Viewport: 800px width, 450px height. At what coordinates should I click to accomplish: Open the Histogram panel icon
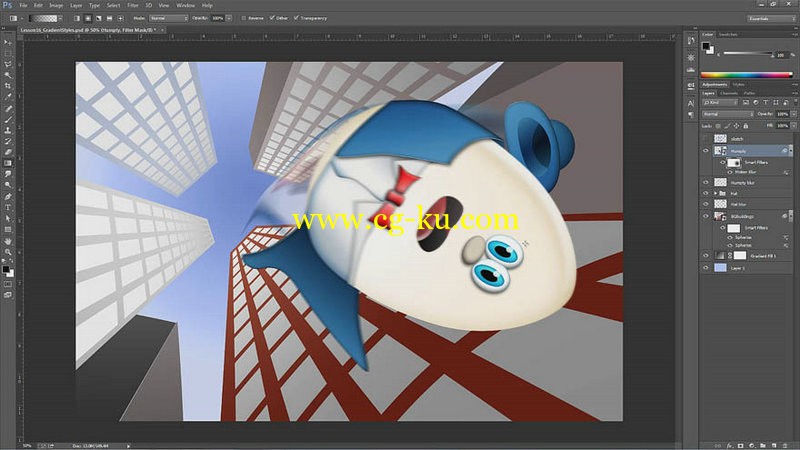tap(691, 69)
